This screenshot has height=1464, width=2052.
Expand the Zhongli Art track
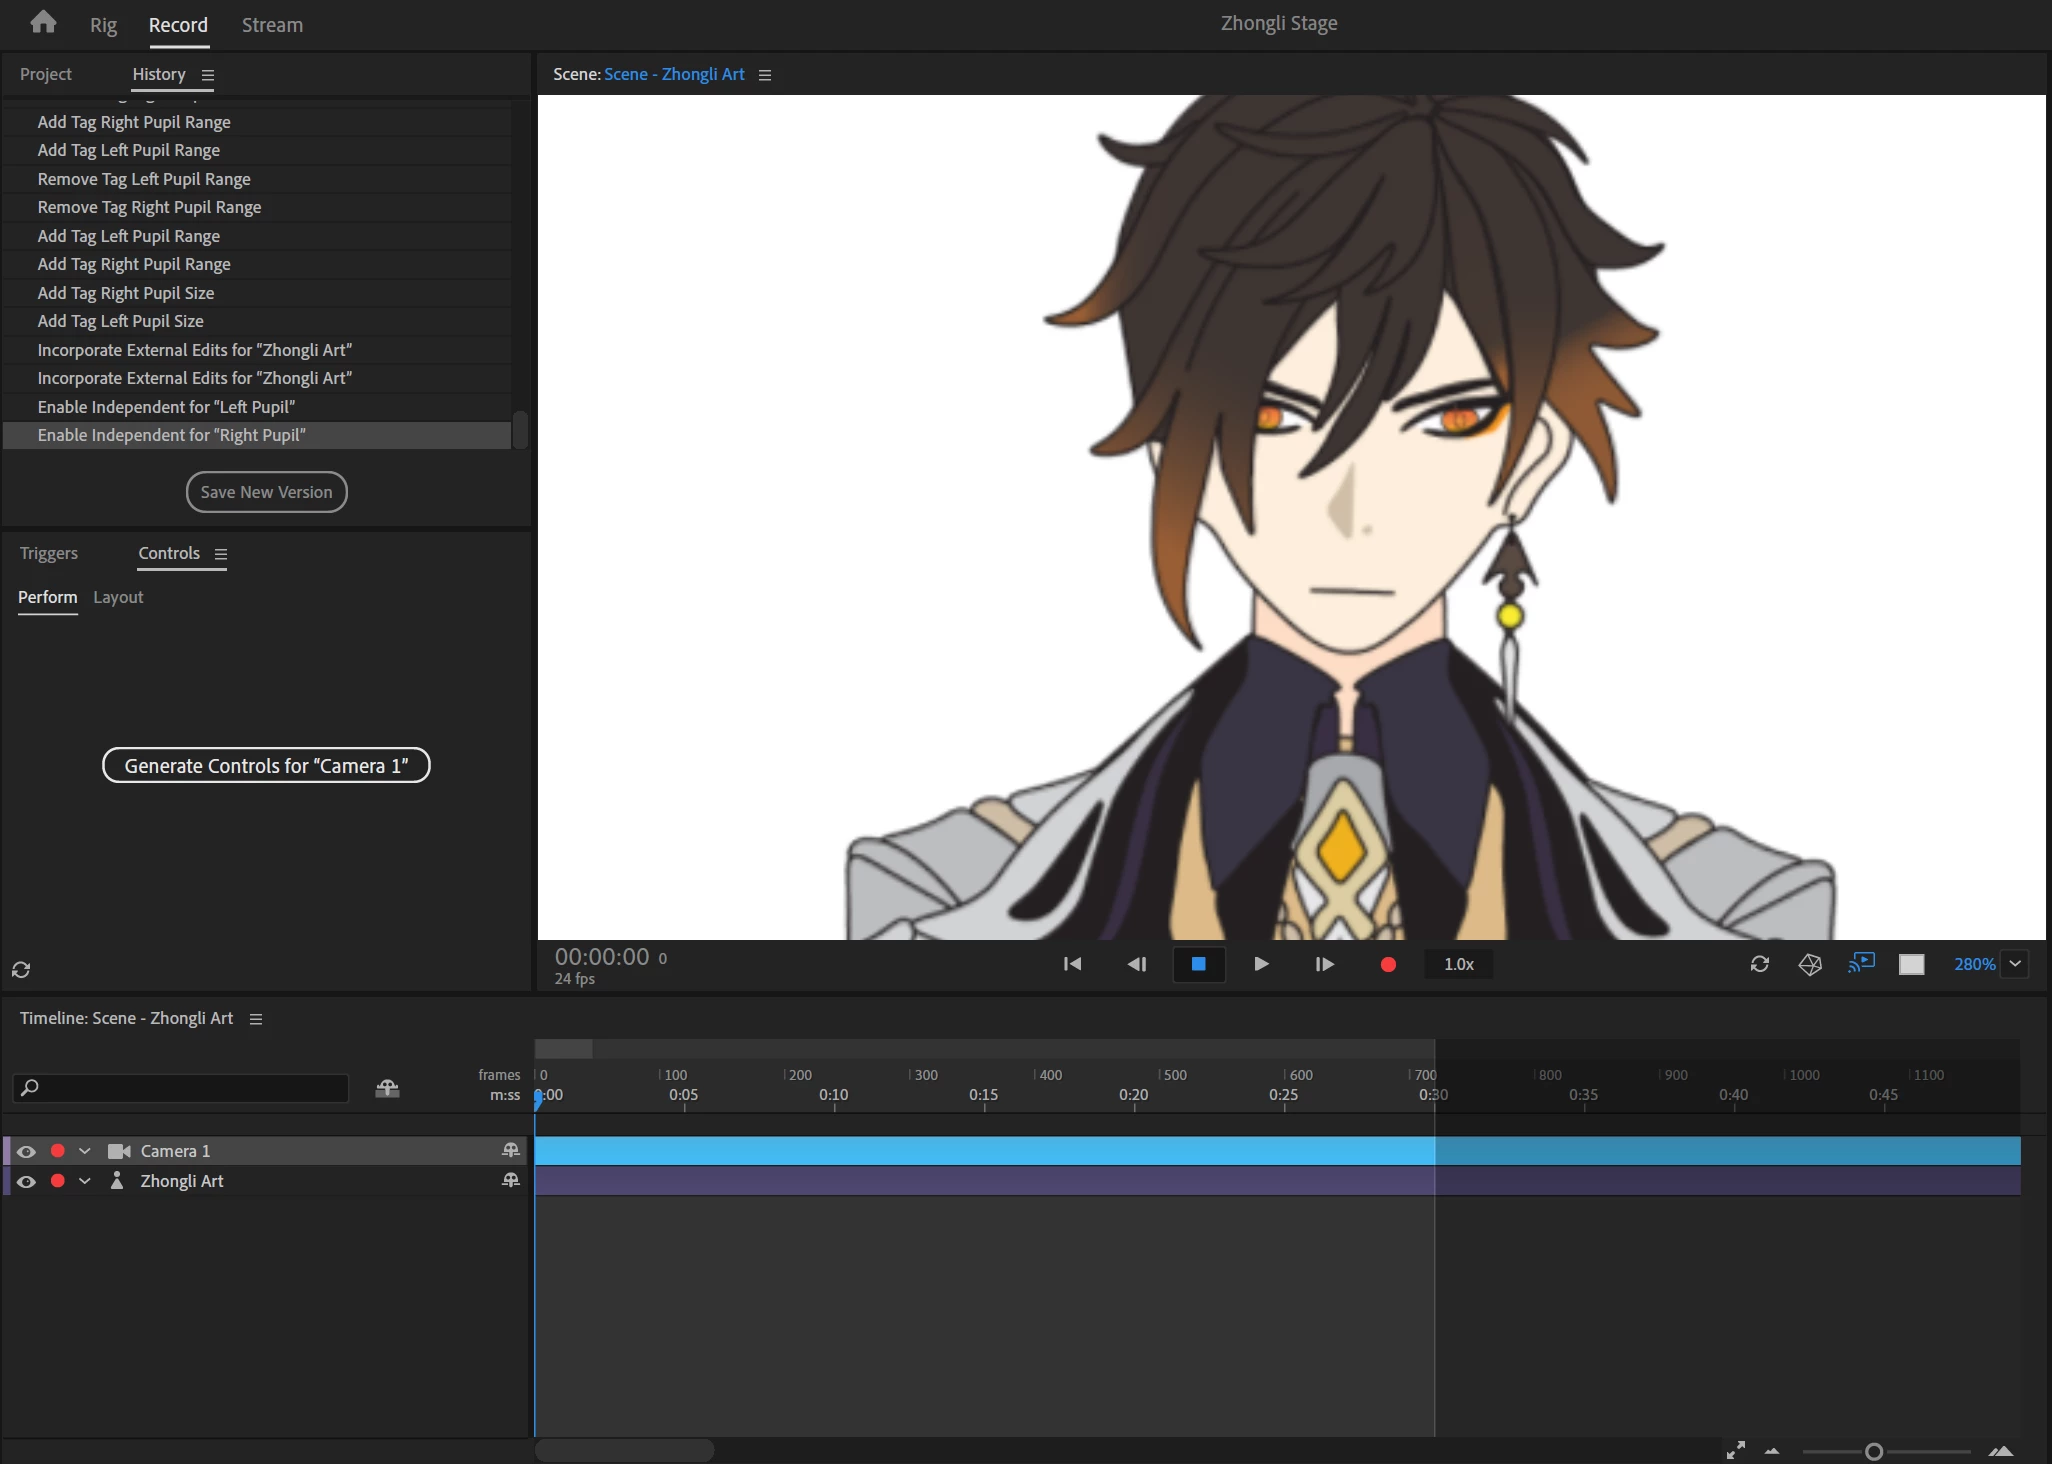[x=85, y=1181]
